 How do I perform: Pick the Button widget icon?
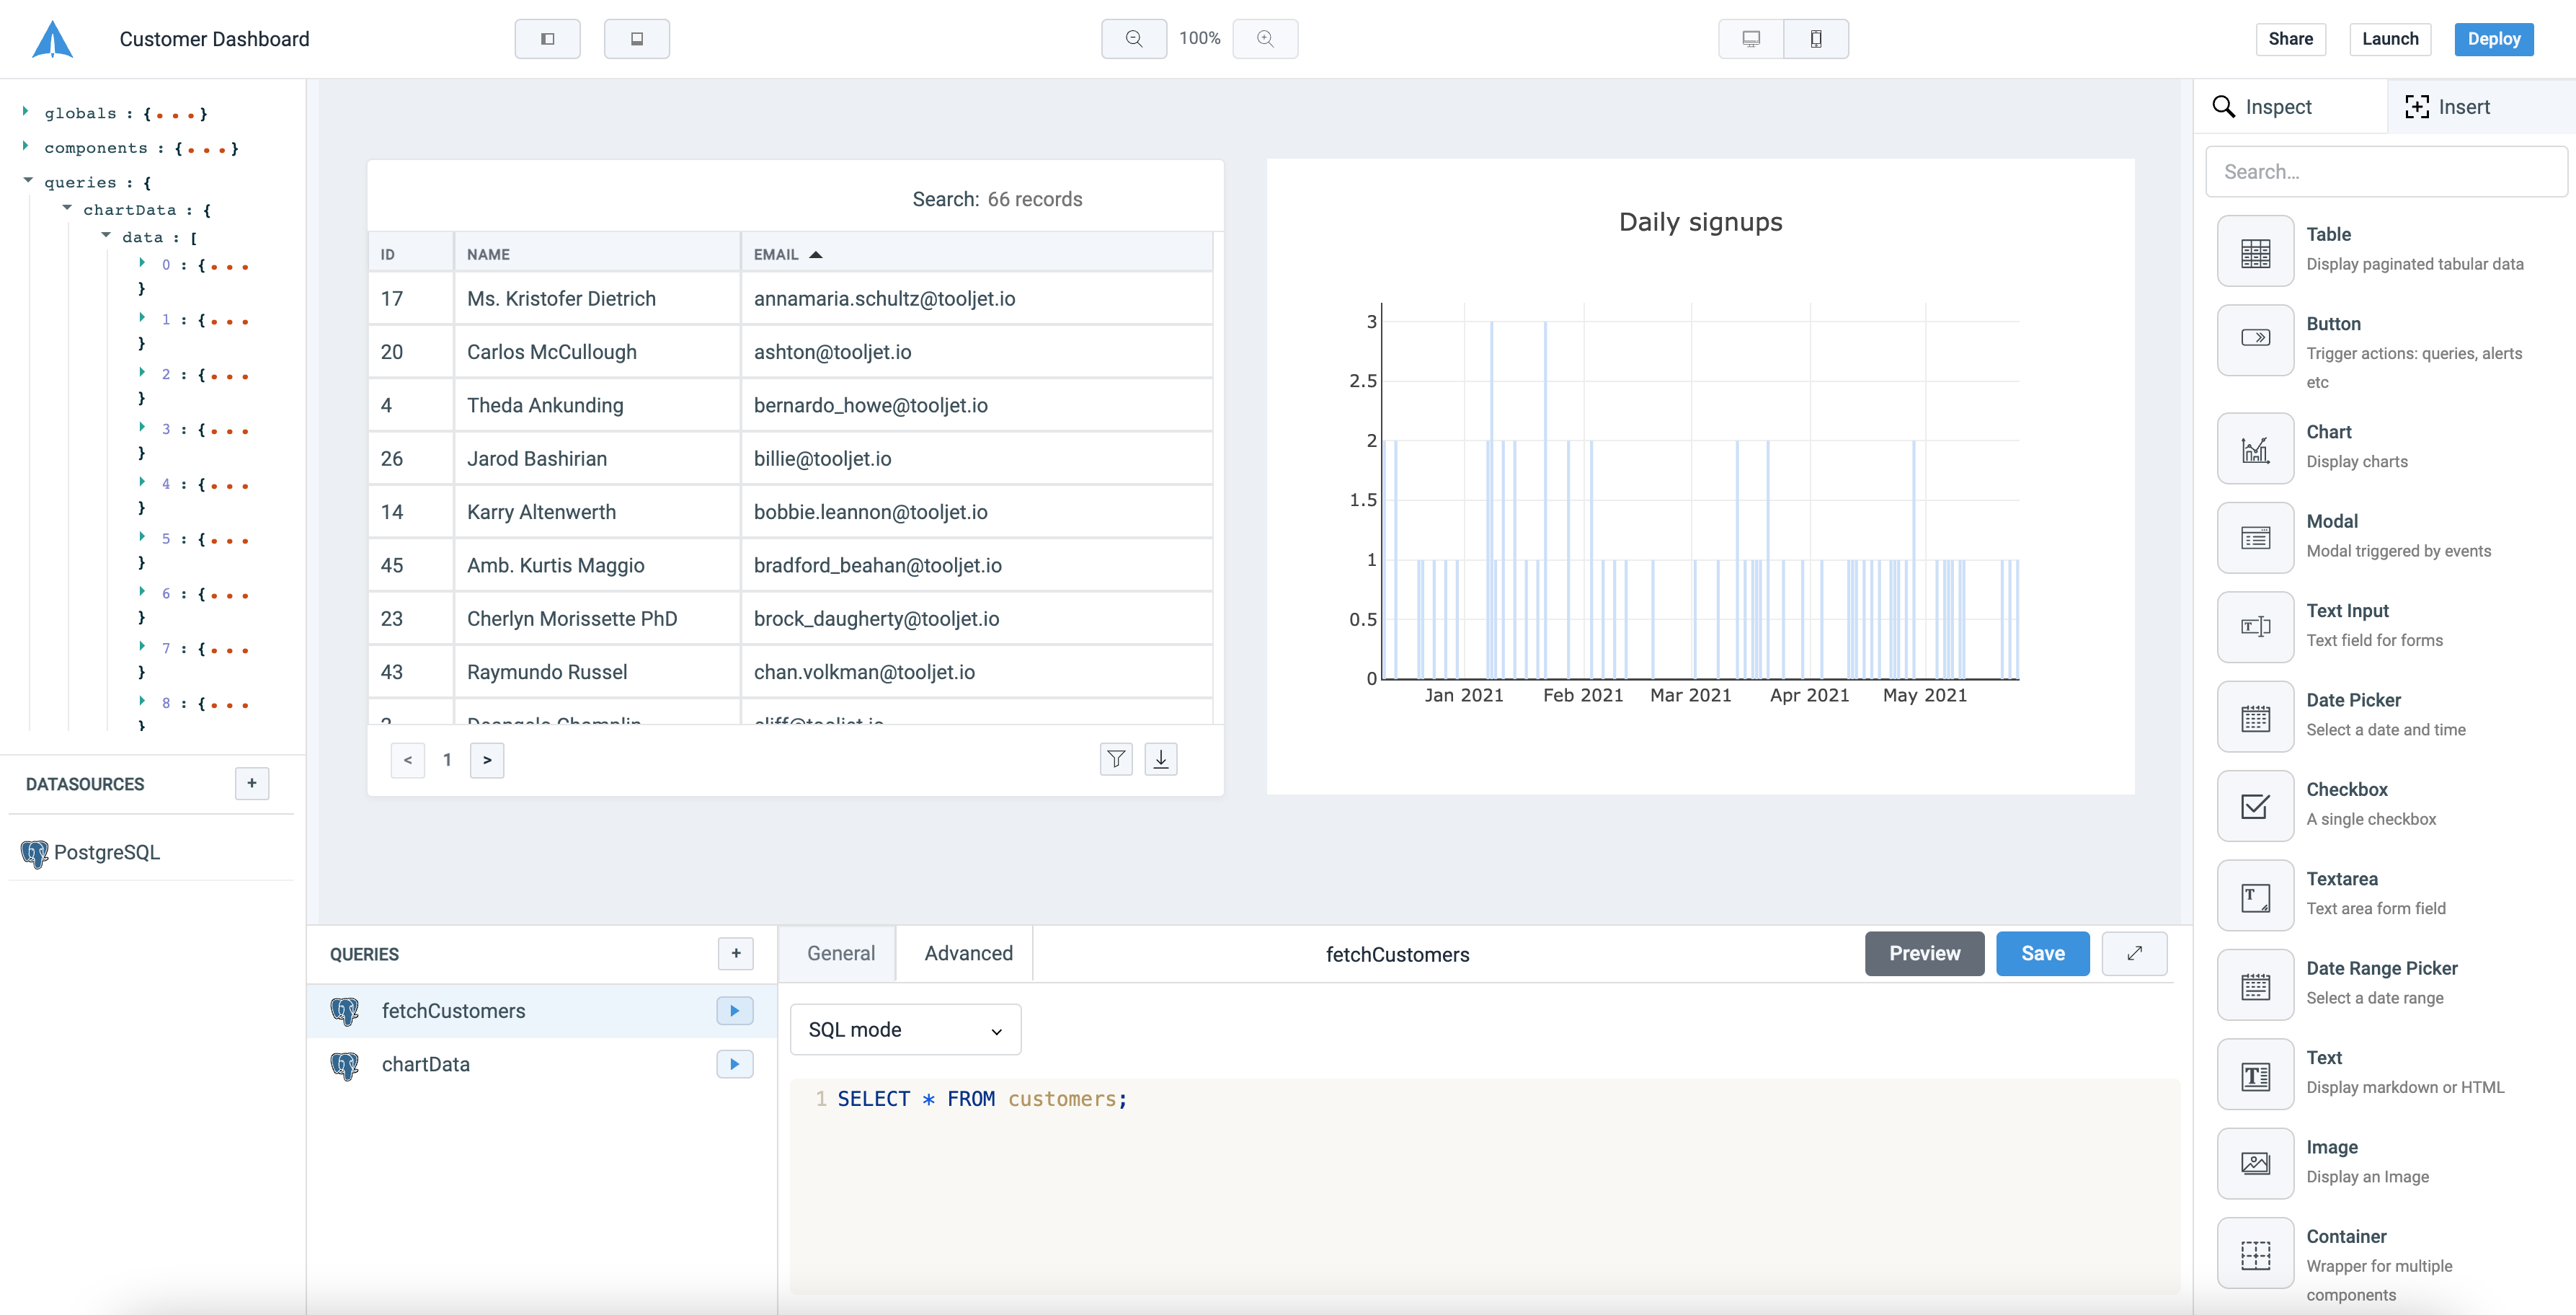(2255, 340)
